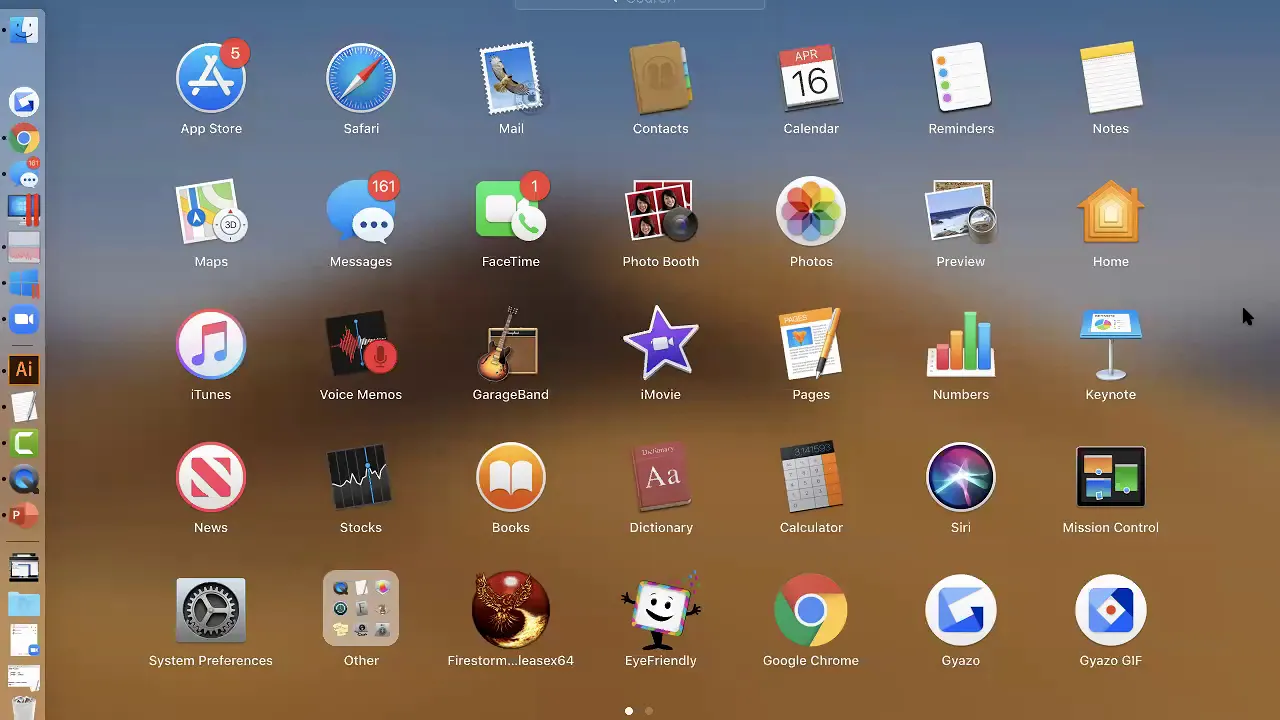Open the App Store app
Screen dimensions: 1280x720
point(211,78)
